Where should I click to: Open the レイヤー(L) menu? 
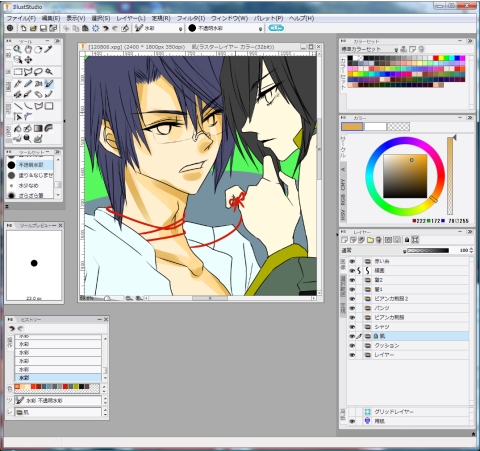click(x=131, y=18)
